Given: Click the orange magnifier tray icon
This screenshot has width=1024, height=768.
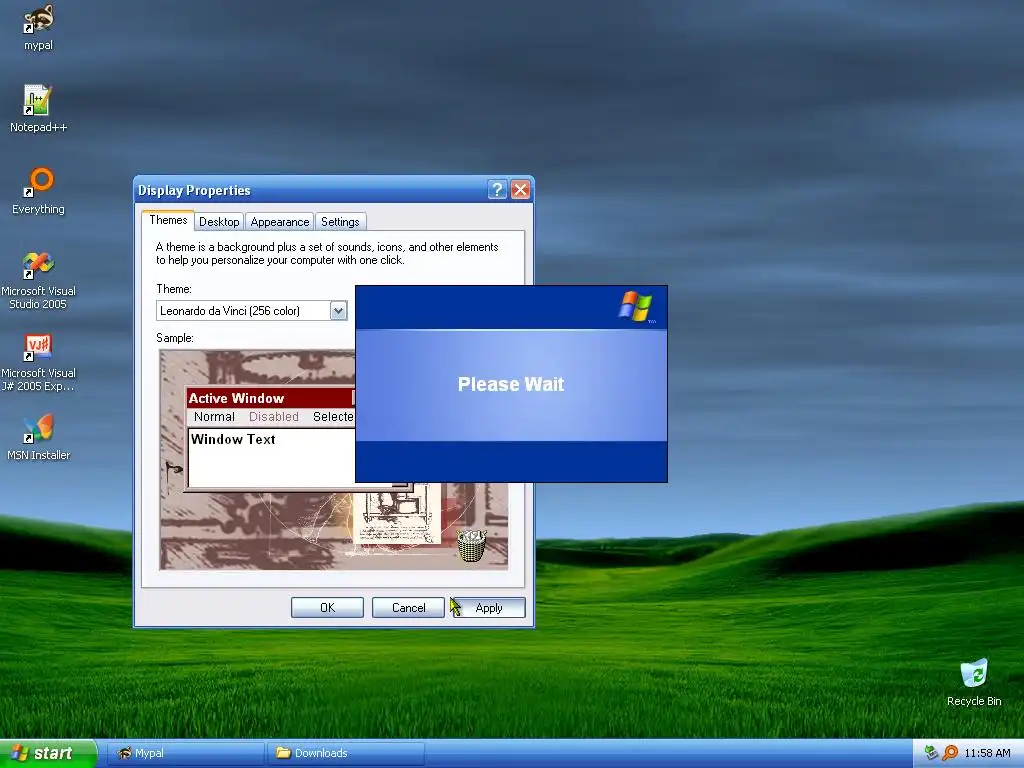Looking at the screenshot, I should (x=950, y=753).
